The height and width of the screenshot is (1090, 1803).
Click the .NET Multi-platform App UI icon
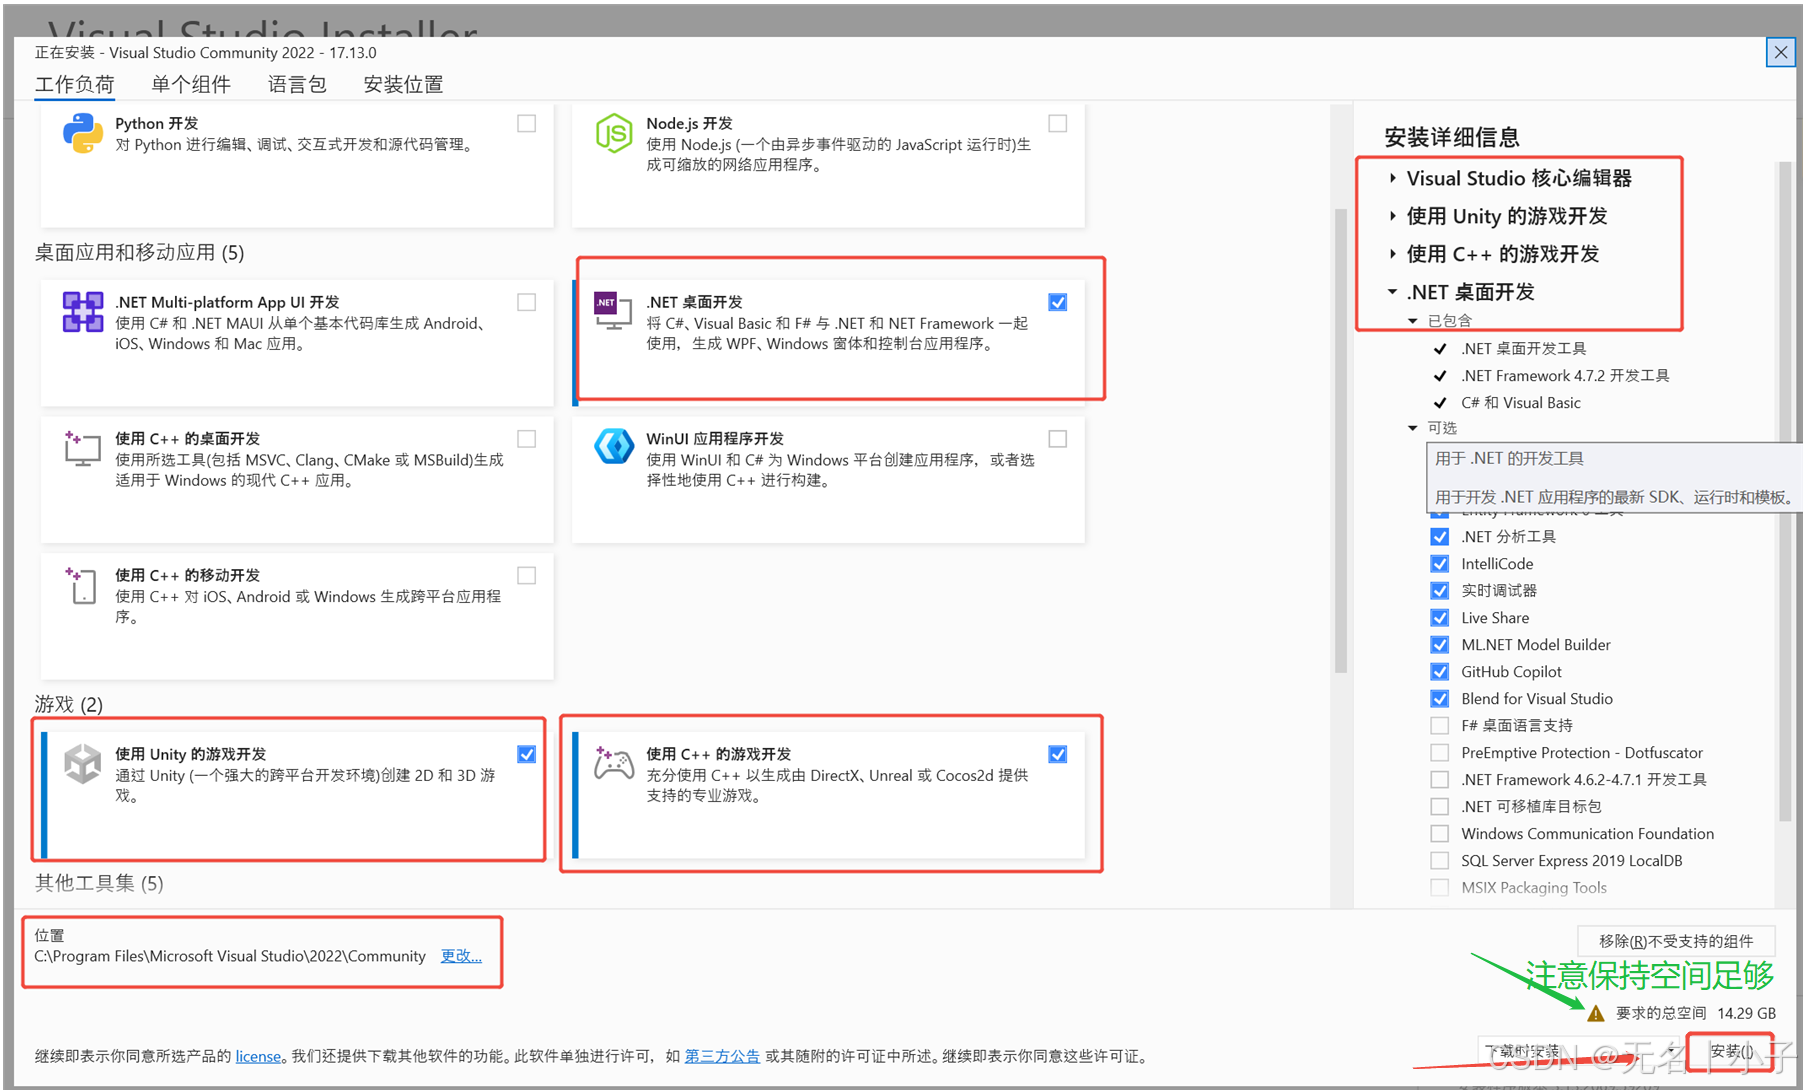[x=81, y=311]
